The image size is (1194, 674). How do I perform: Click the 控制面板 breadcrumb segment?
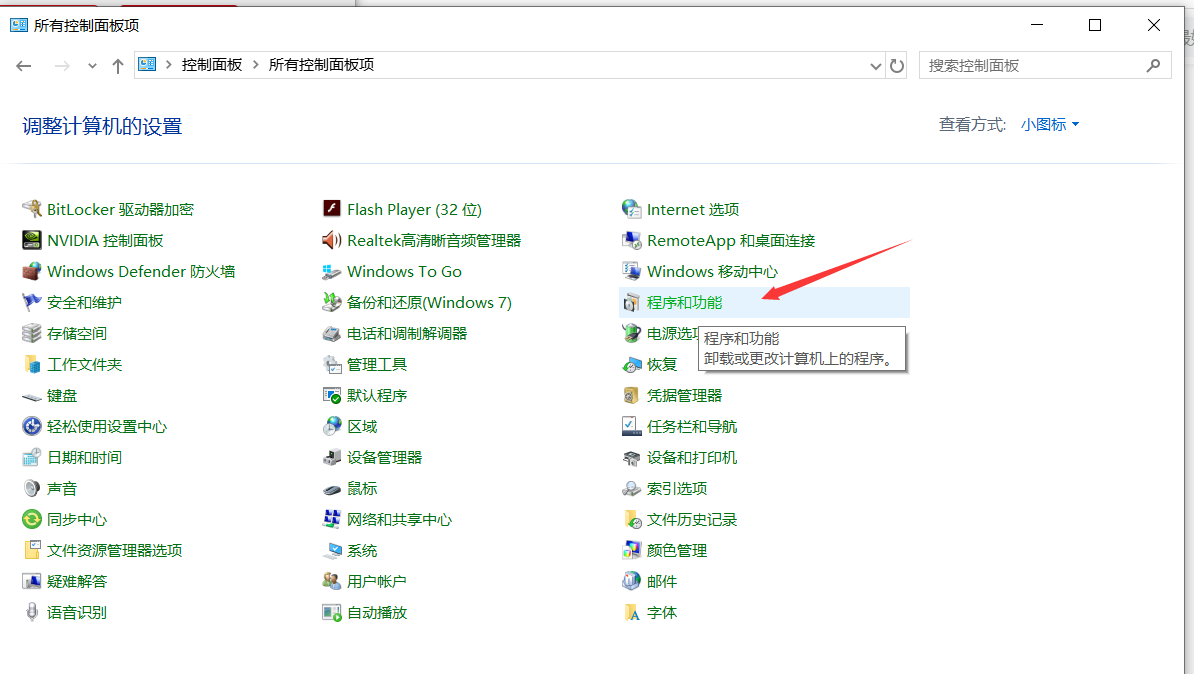point(212,65)
